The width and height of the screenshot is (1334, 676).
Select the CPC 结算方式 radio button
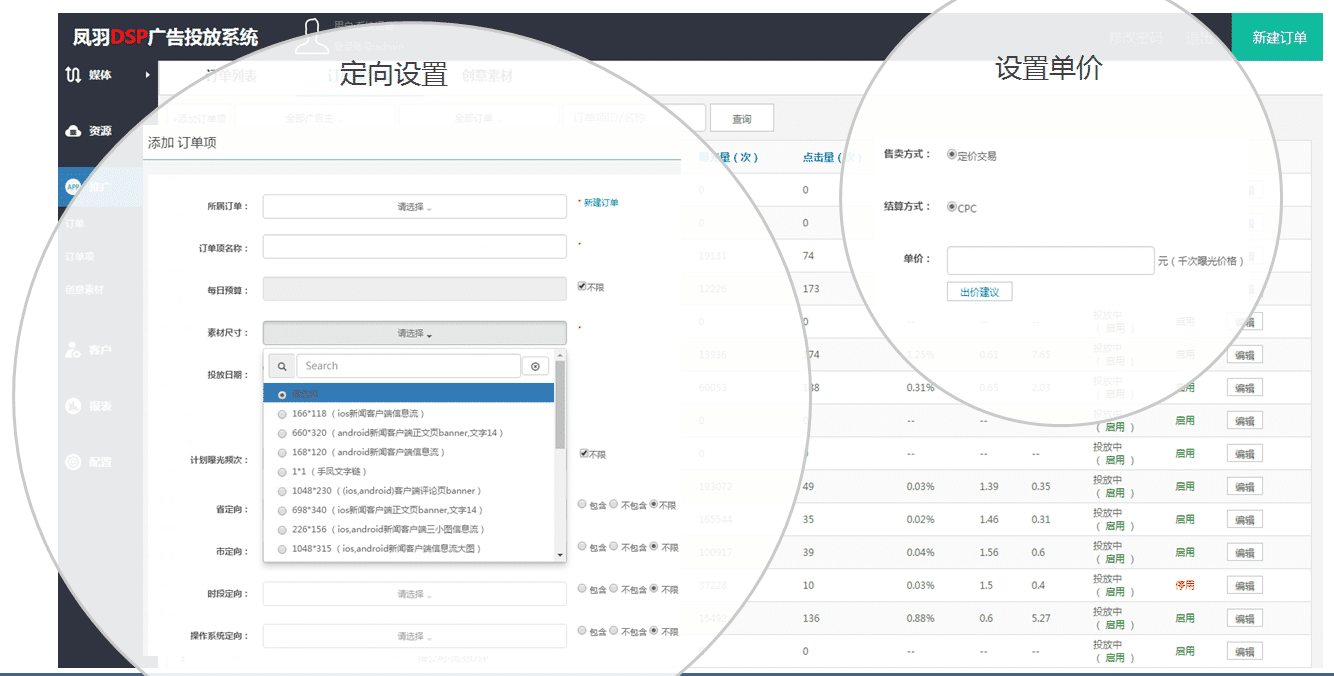[951, 207]
